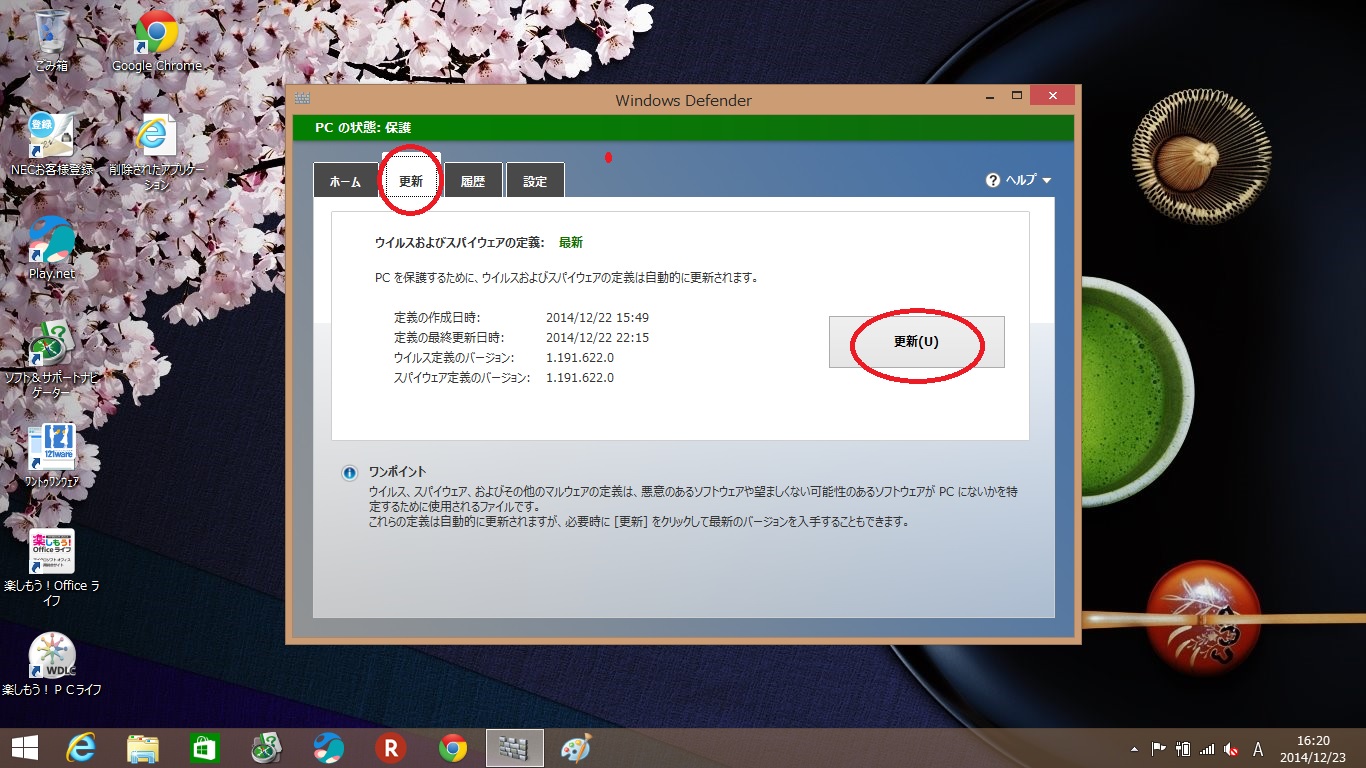Screen dimensions: 1366x768
Task: Open the red R icon in taskbar
Action: [x=390, y=747]
